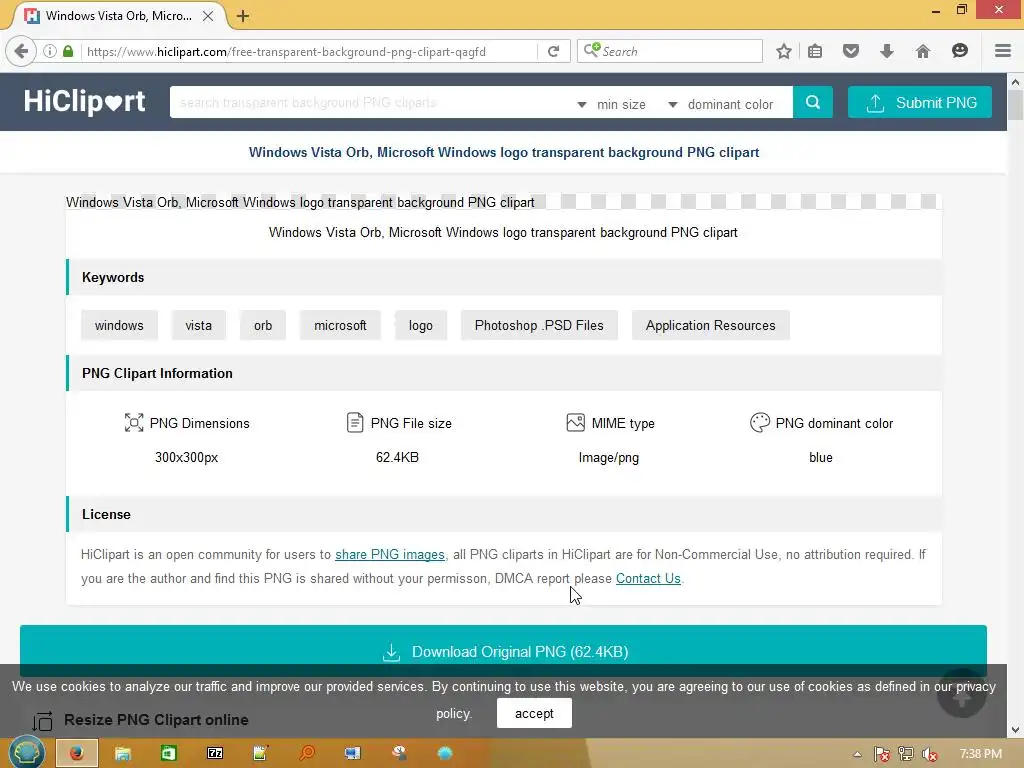Click the green padlock security icon
The width and height of the screenshot is (1024, 768).
click(x=68, y=51)
